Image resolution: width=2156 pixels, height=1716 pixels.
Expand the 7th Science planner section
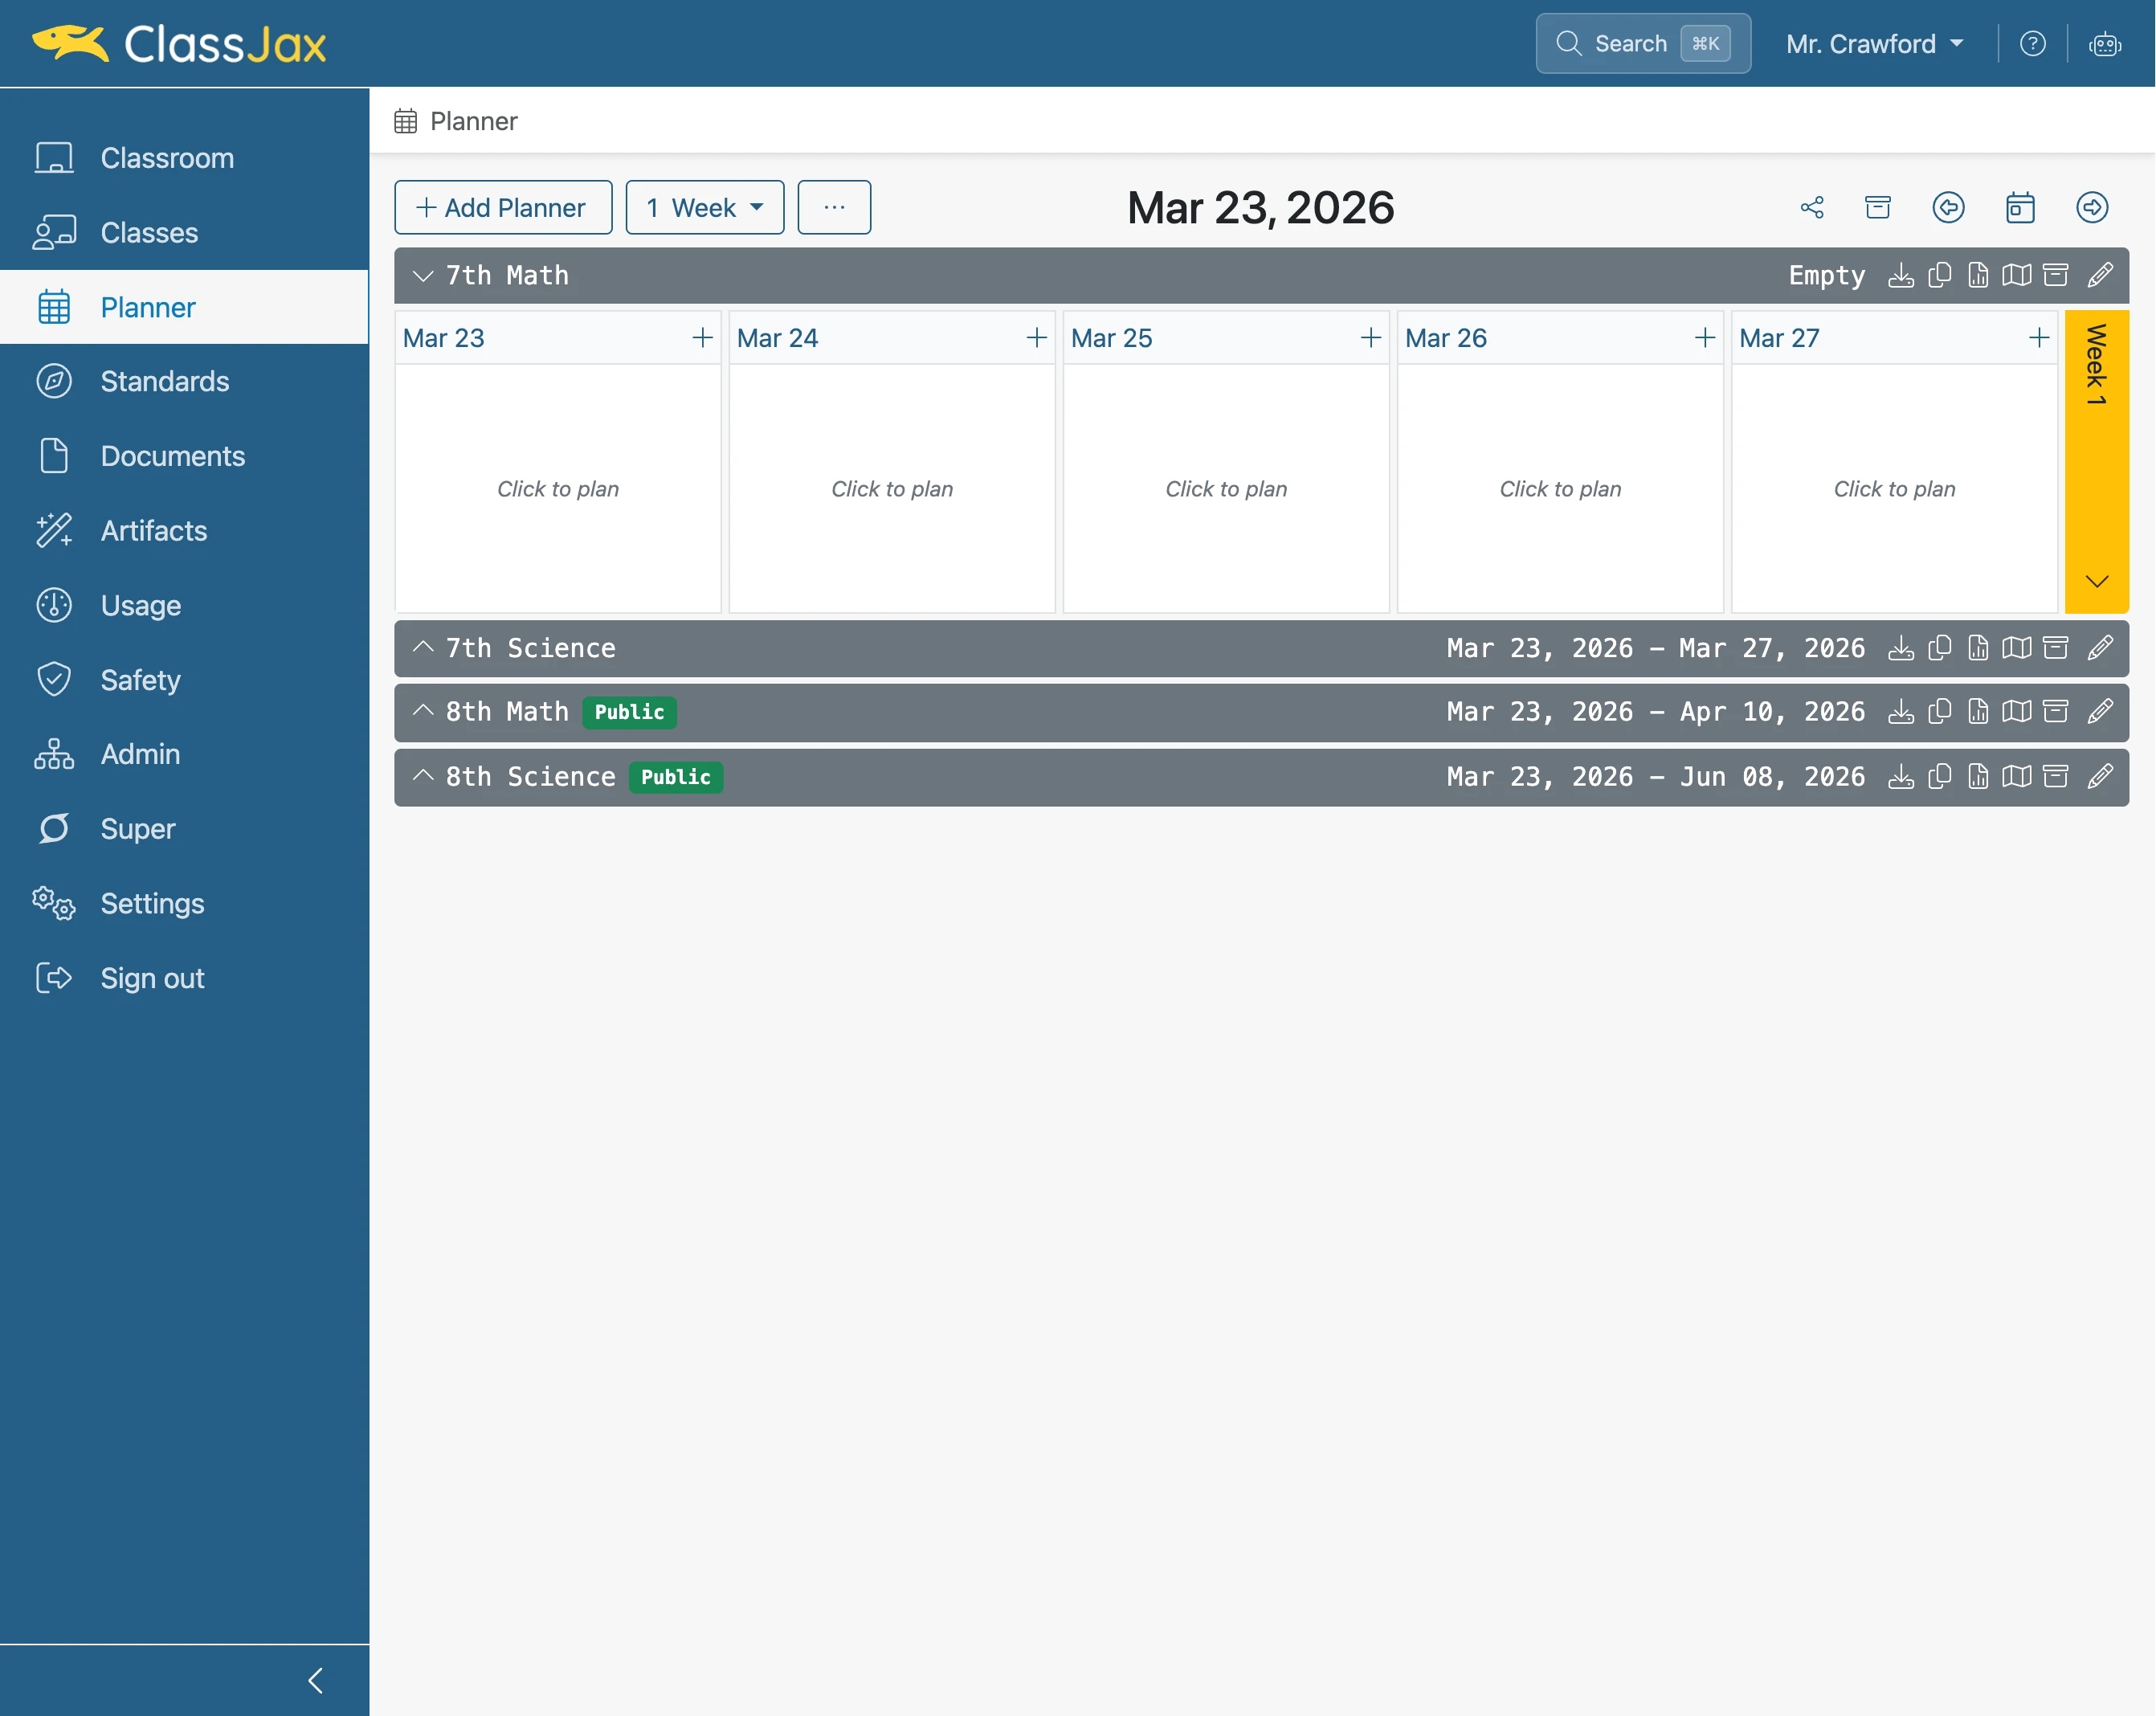(x=423, y=647)
